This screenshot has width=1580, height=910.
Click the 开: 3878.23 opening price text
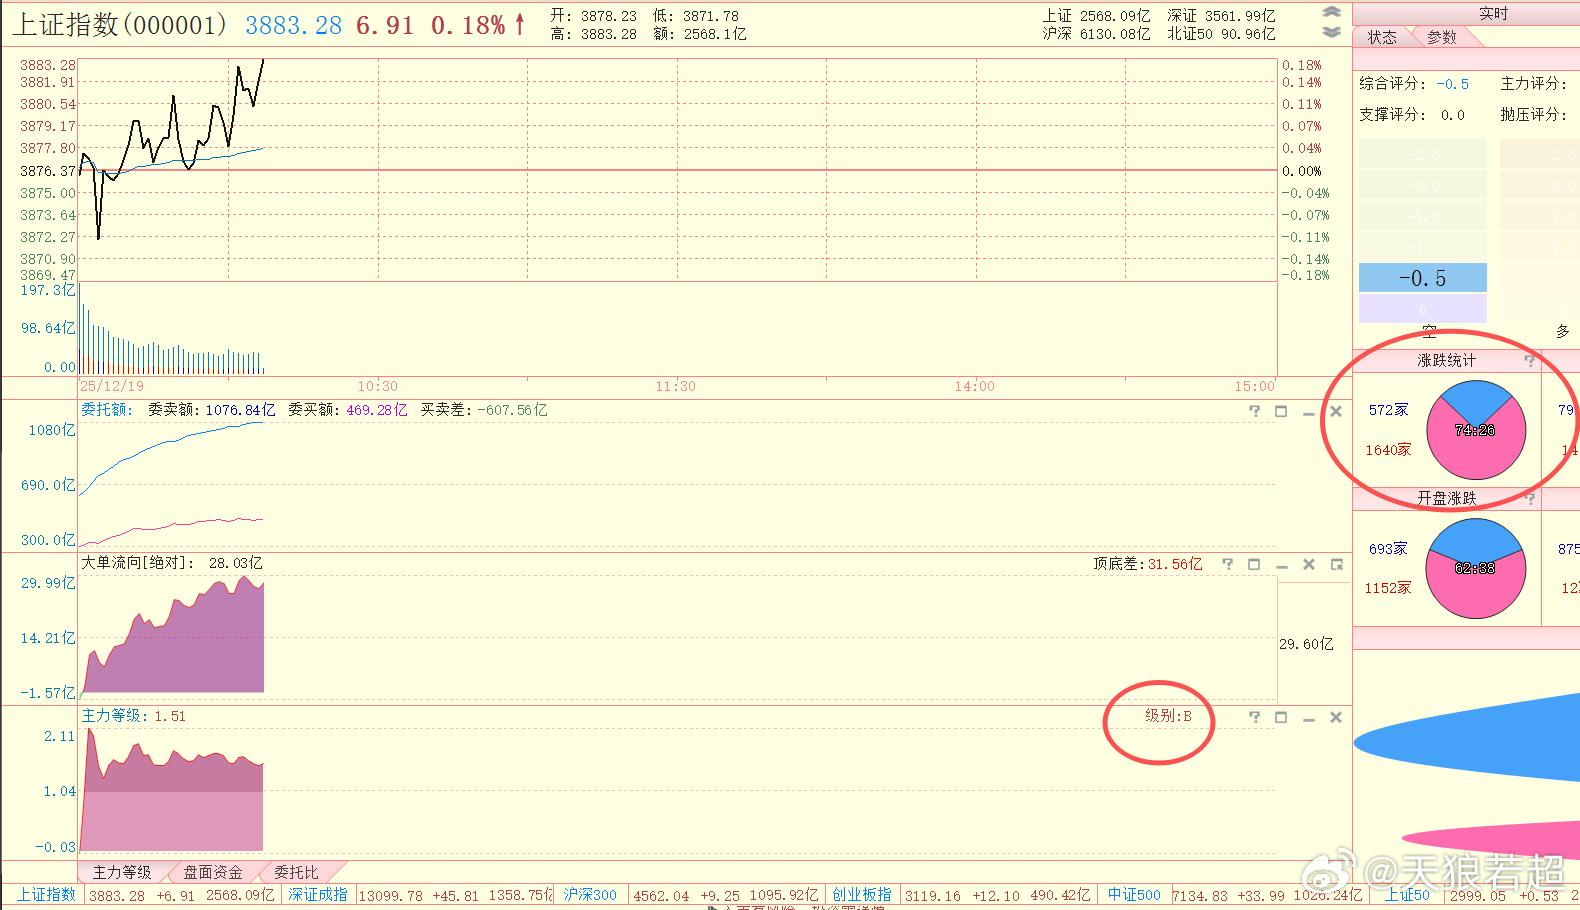593,16
